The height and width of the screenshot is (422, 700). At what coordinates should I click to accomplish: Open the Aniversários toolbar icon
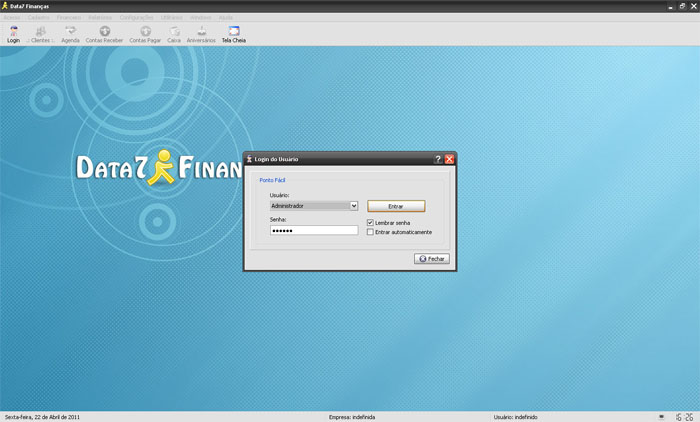201,34
